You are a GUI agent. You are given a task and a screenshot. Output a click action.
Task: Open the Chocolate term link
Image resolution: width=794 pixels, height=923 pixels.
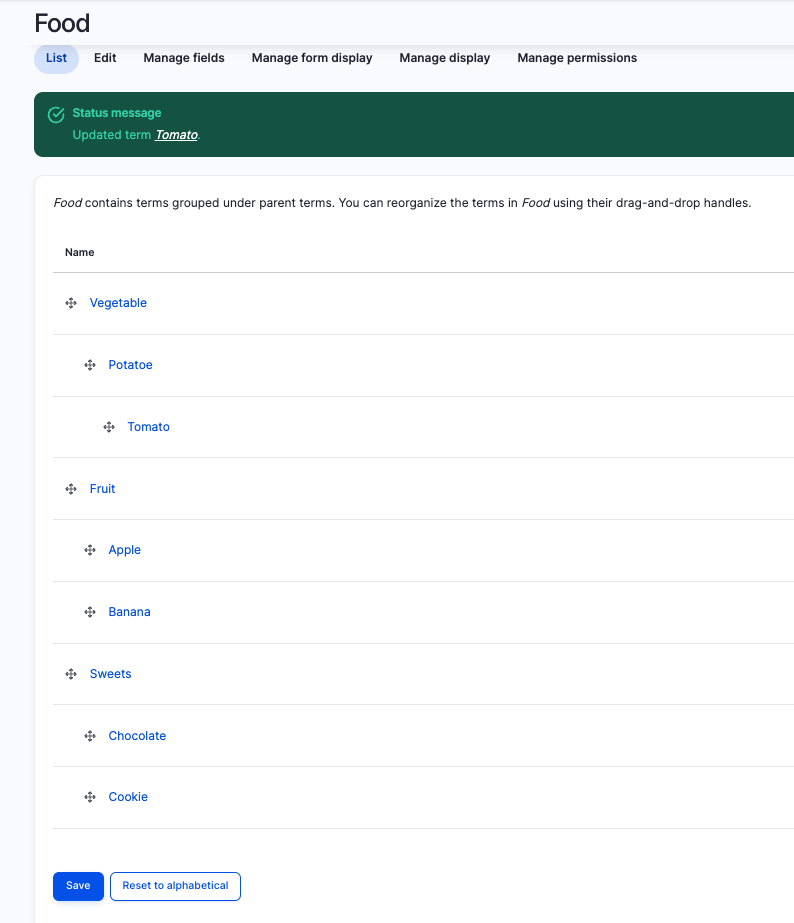click(x=137, y=735)
